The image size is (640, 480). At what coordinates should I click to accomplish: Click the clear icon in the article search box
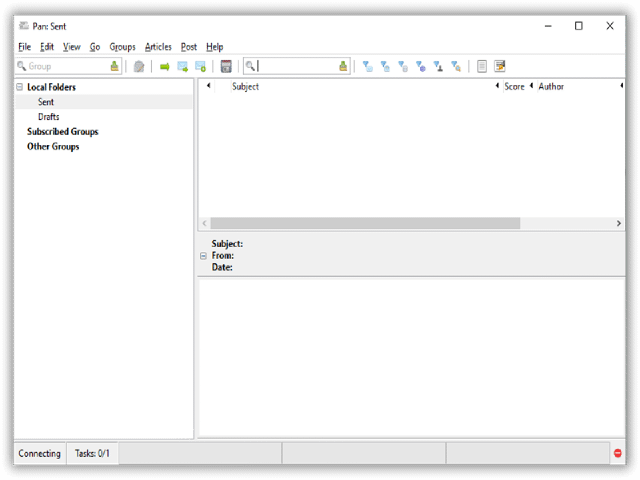(x=343, y=66)
